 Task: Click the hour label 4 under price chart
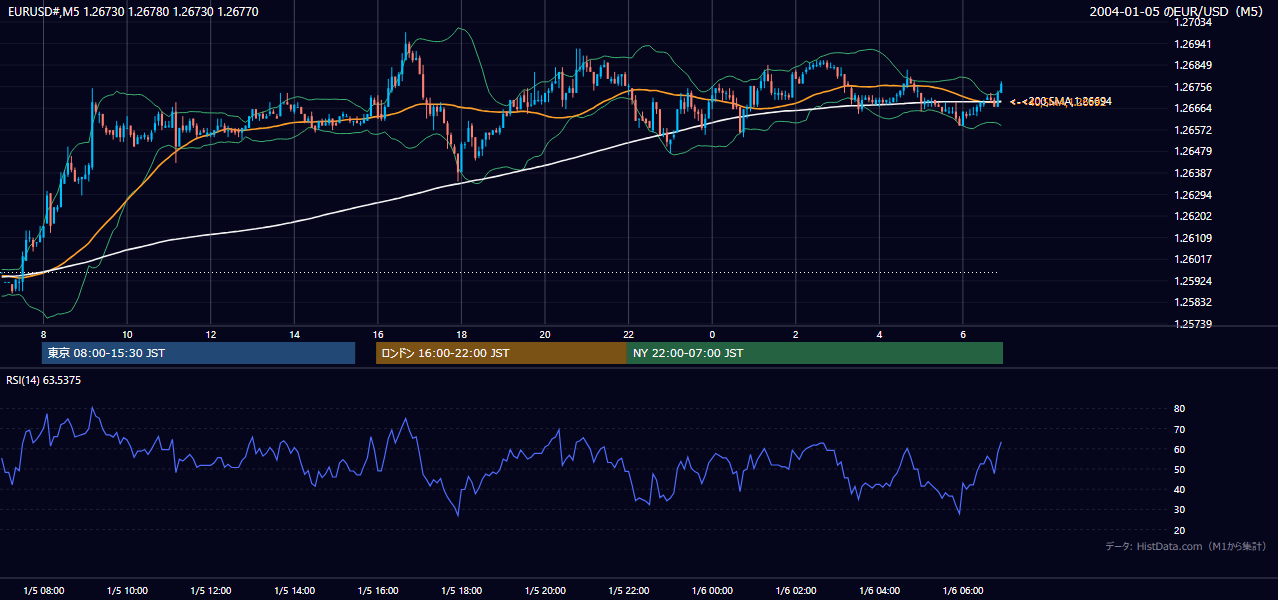pos(879,334)
